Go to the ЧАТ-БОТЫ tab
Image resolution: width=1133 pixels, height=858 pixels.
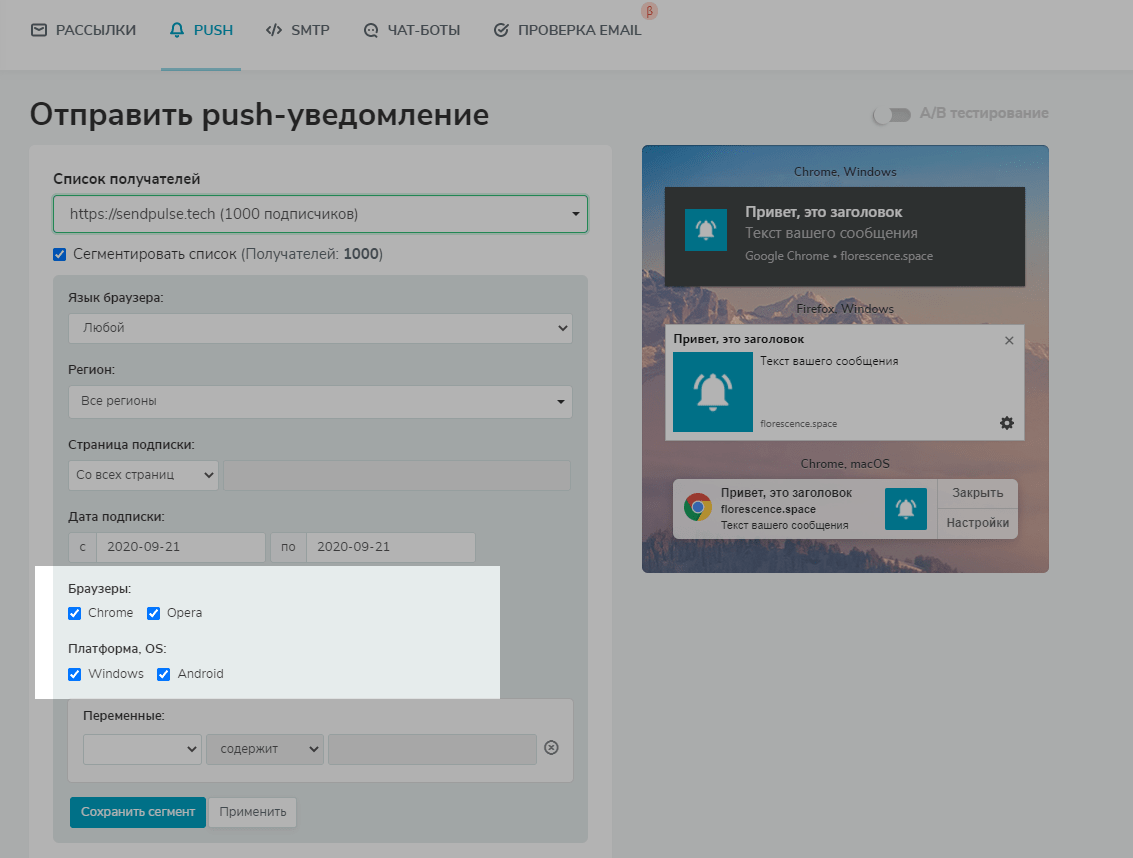[x=412, y=30]
